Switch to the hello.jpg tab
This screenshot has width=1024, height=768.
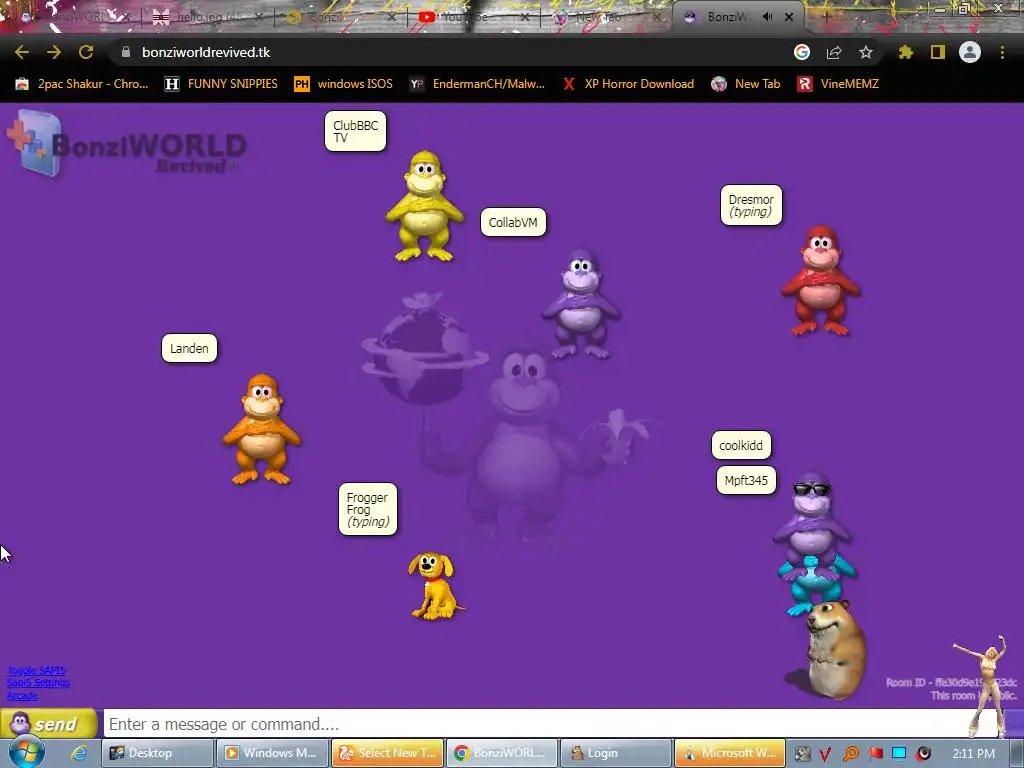pyautogui.click(x=206, y=17)
